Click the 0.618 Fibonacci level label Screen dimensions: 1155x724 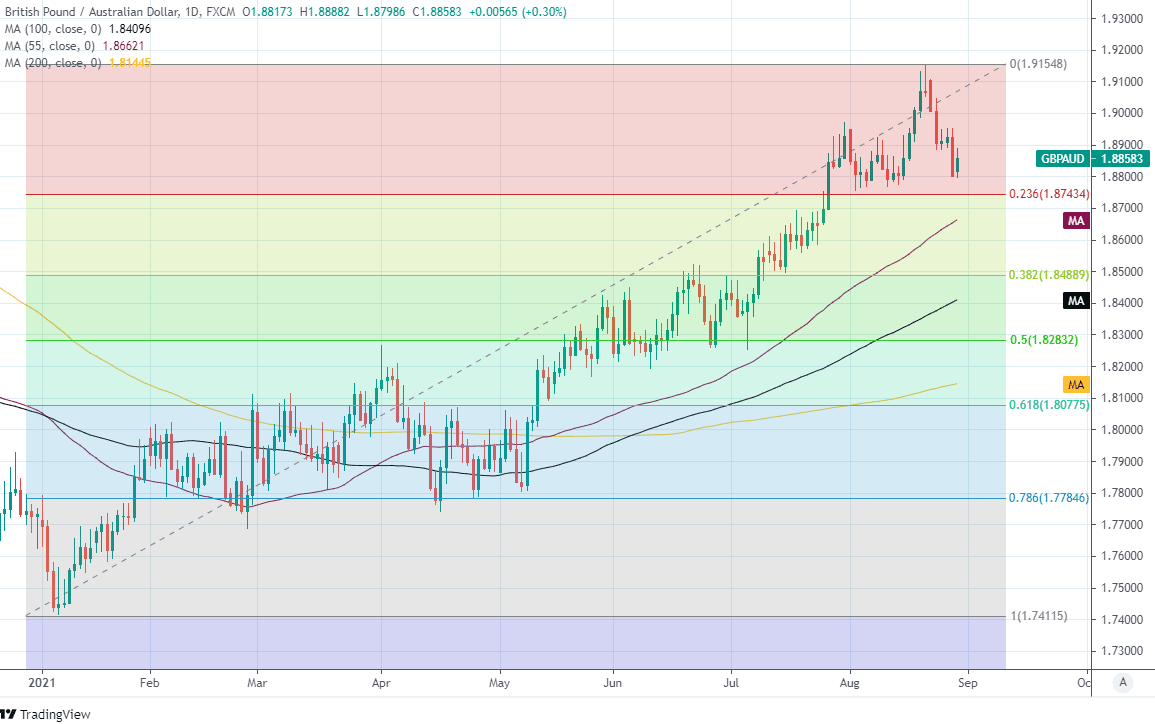pos(1049,405)
